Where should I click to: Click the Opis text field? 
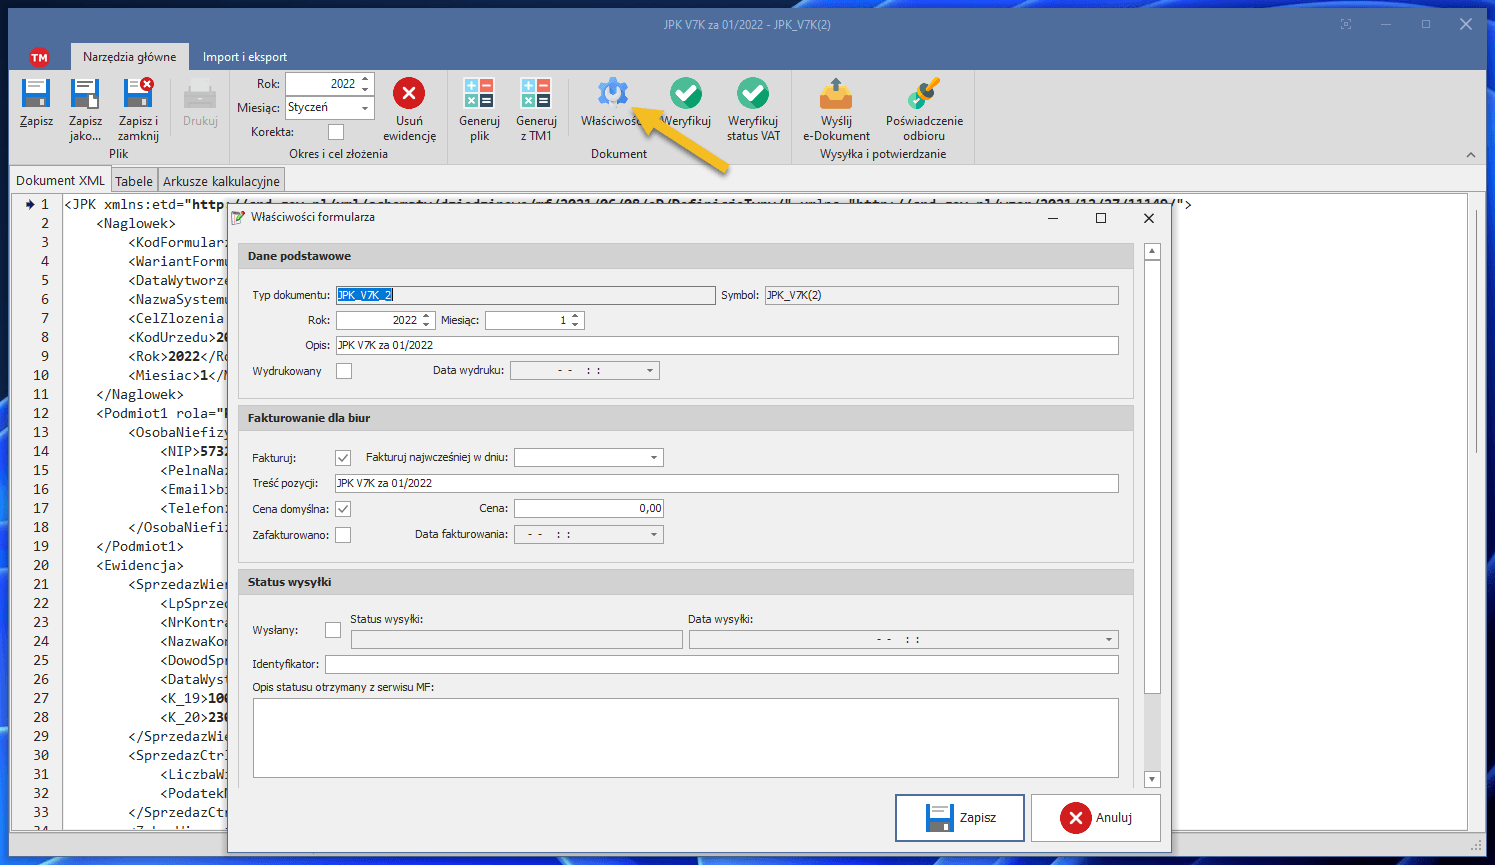pyautogui.click(x=726, y=345)
